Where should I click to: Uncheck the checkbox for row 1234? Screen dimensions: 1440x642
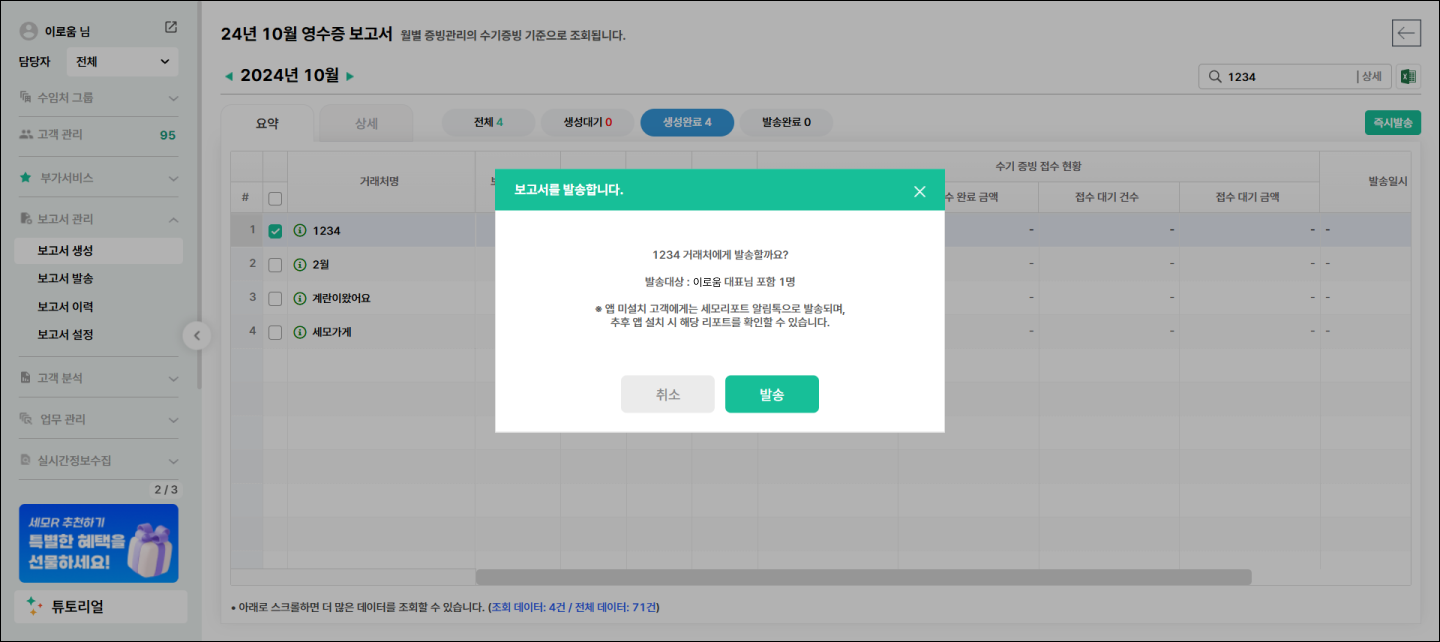(x=275, y=232)
